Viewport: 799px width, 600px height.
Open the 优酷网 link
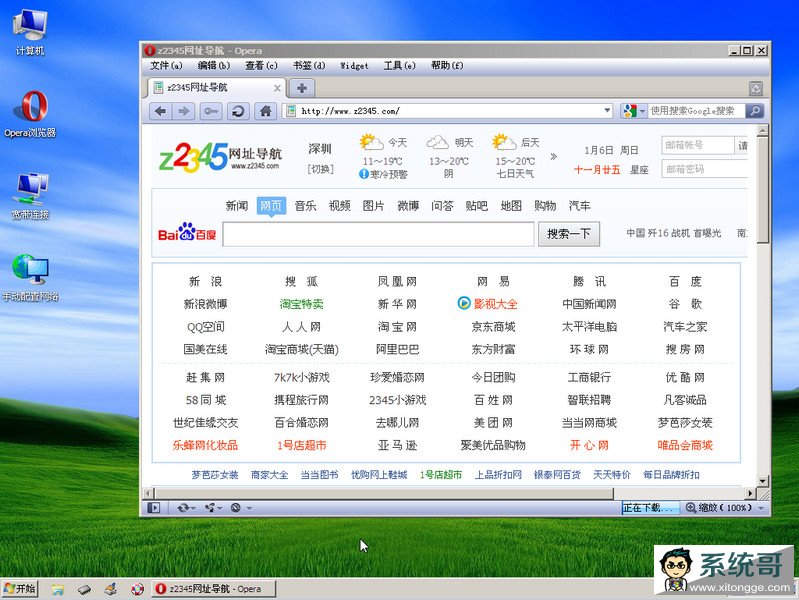pos(685,377)
